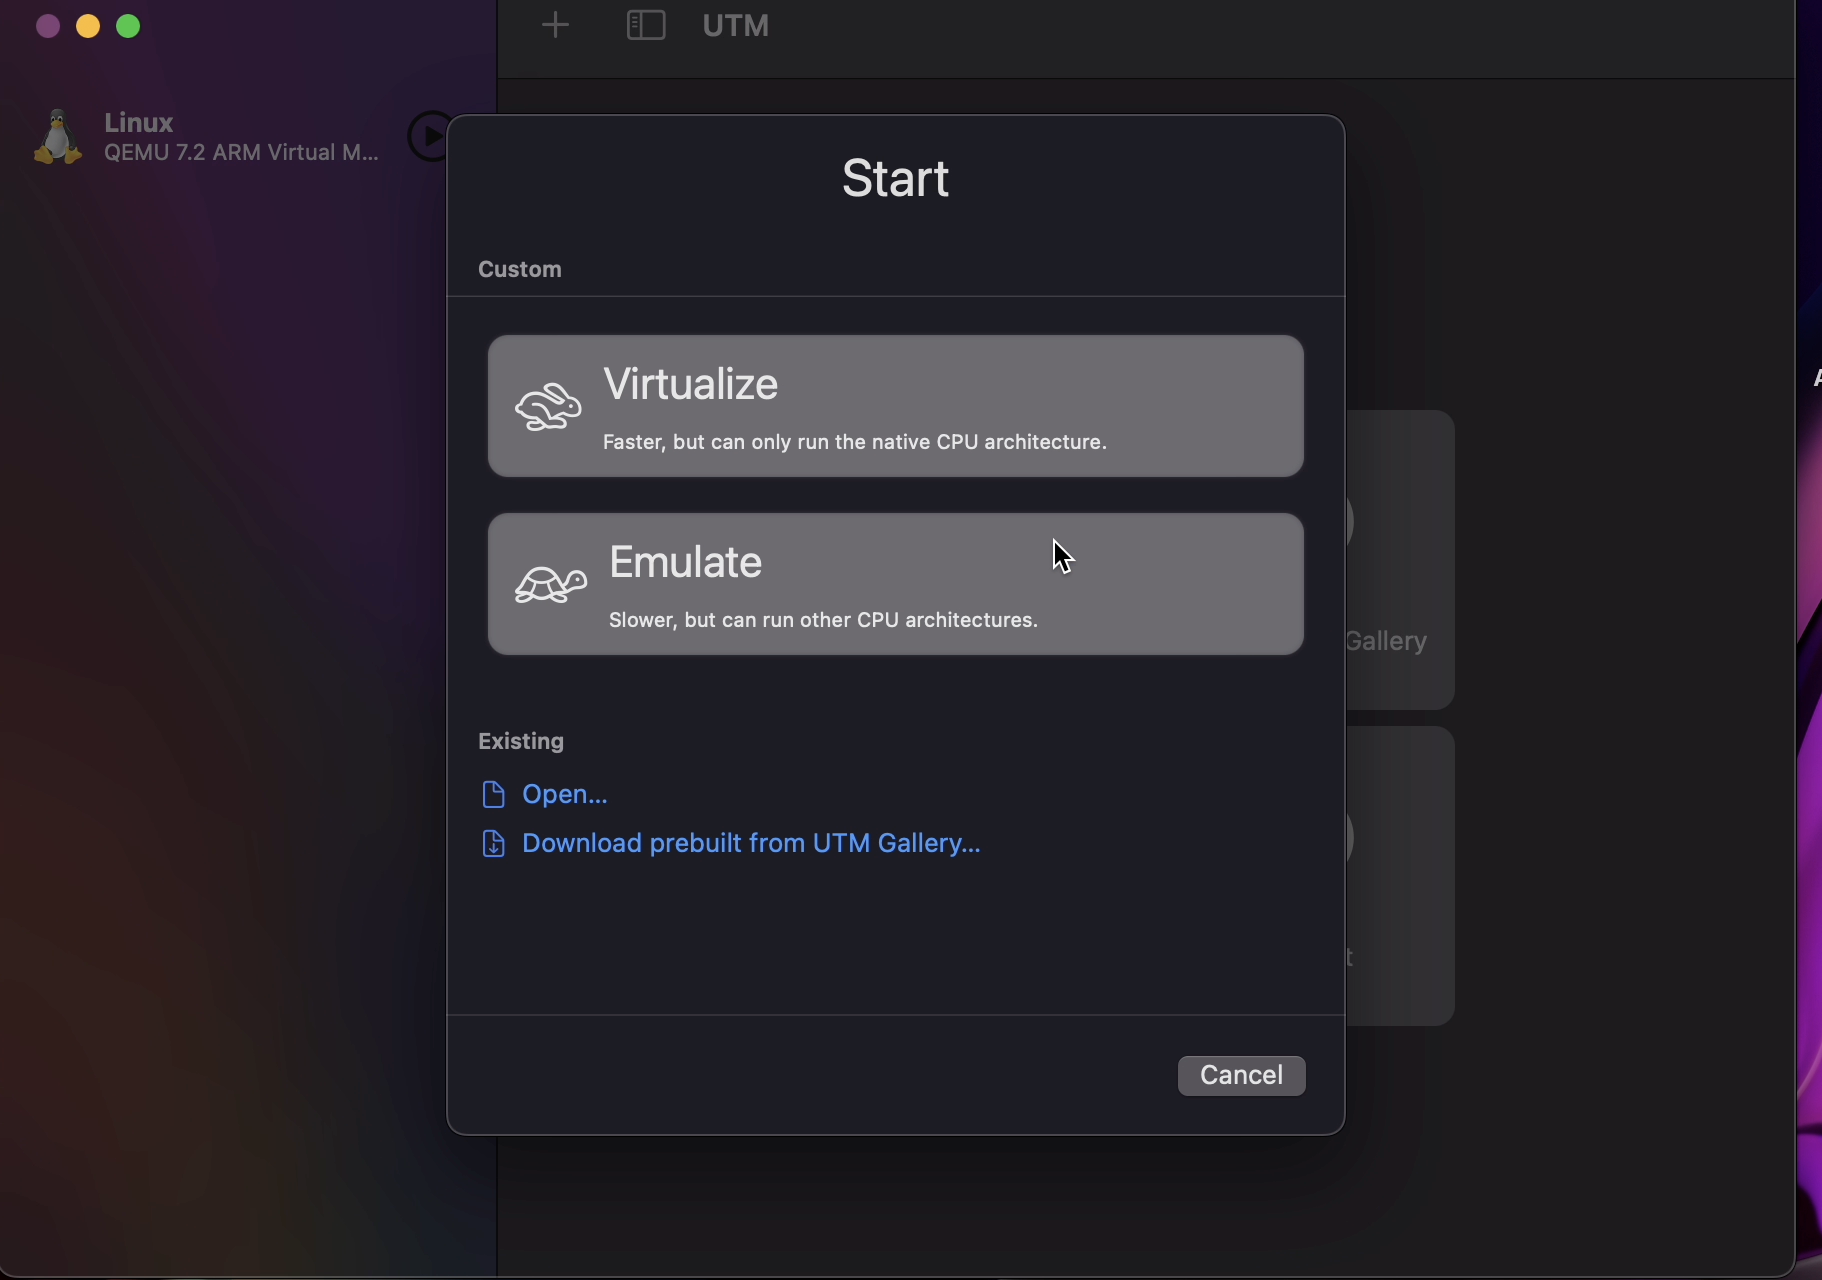1822x1280 pixels.
Task: Click the turtle icon on Emulate
Action: [x=551, y=585]
